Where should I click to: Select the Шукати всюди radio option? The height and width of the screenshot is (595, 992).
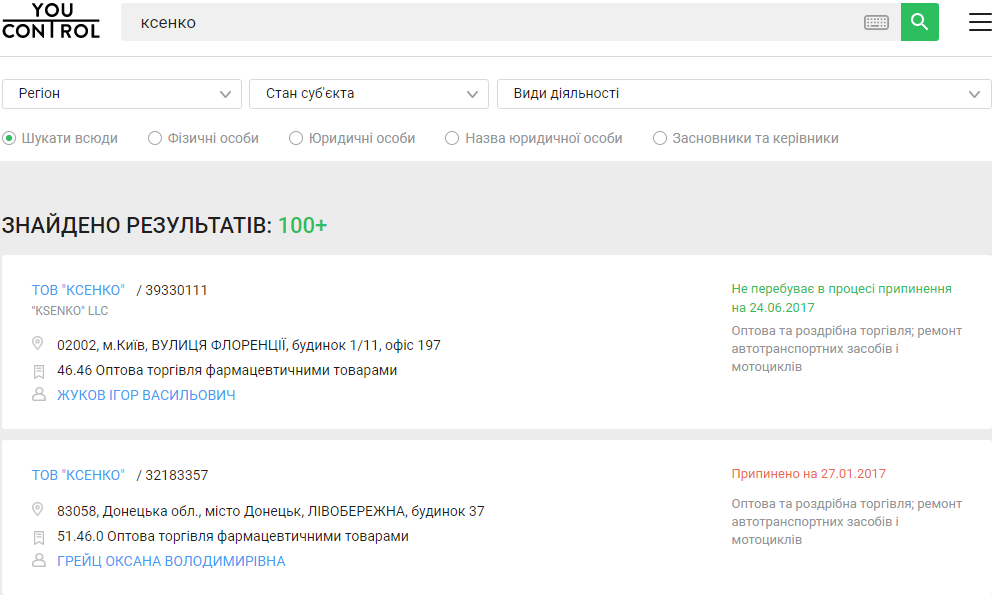pos(9,138)
